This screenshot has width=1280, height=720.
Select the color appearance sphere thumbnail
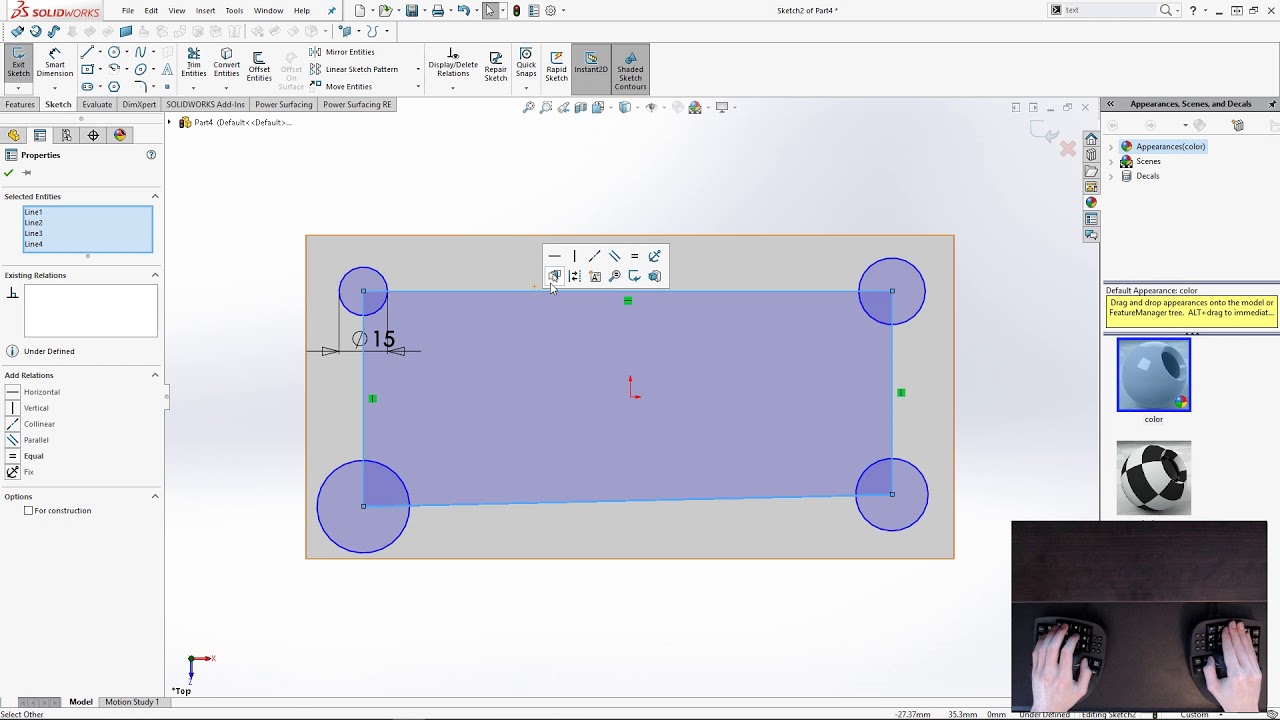click(x=1154, y=375)
